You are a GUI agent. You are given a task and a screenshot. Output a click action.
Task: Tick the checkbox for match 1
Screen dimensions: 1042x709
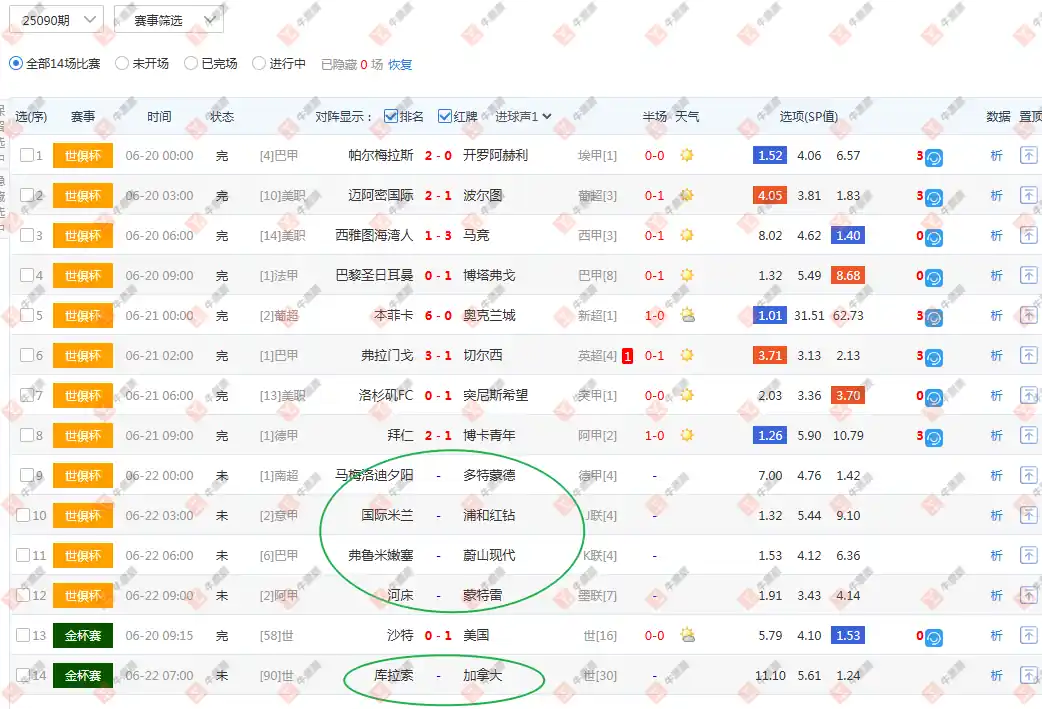27,155
